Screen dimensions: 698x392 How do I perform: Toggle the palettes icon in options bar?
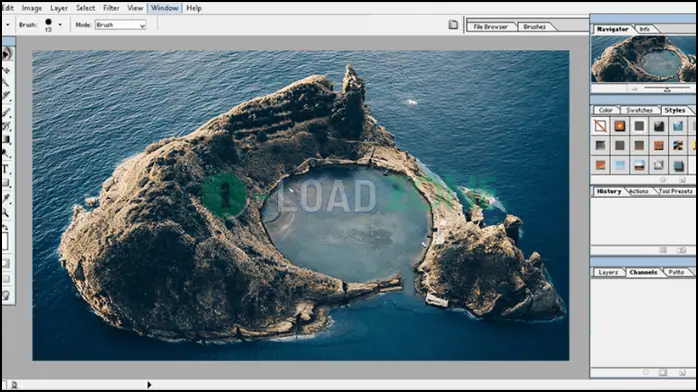(x=453, y=25)
